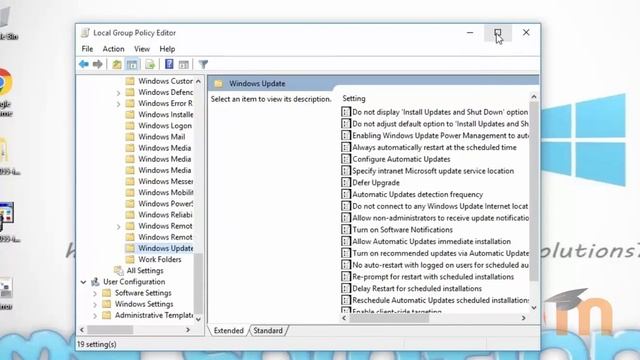Viewport: 640px width, 360px height.
Task: Minimize the Local Group Policy Editor window
Action: click(x=470, y=33)
